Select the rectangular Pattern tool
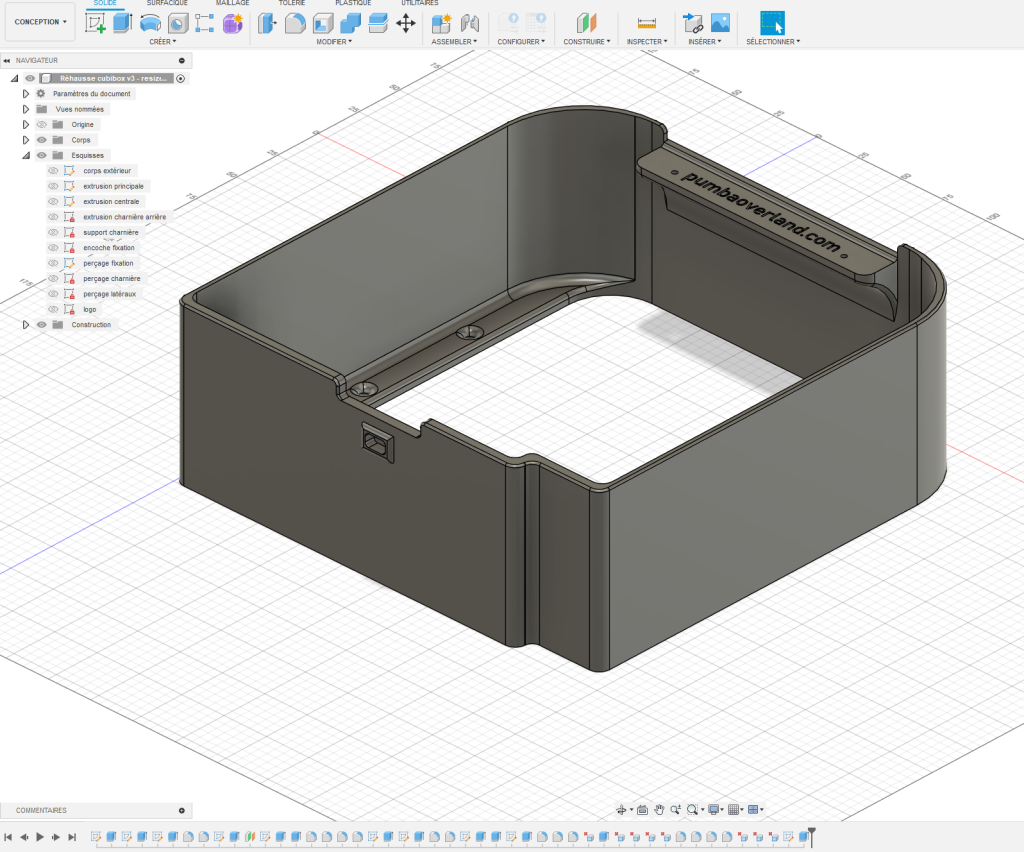The image size is (1024, 852). tap(204, 23)
